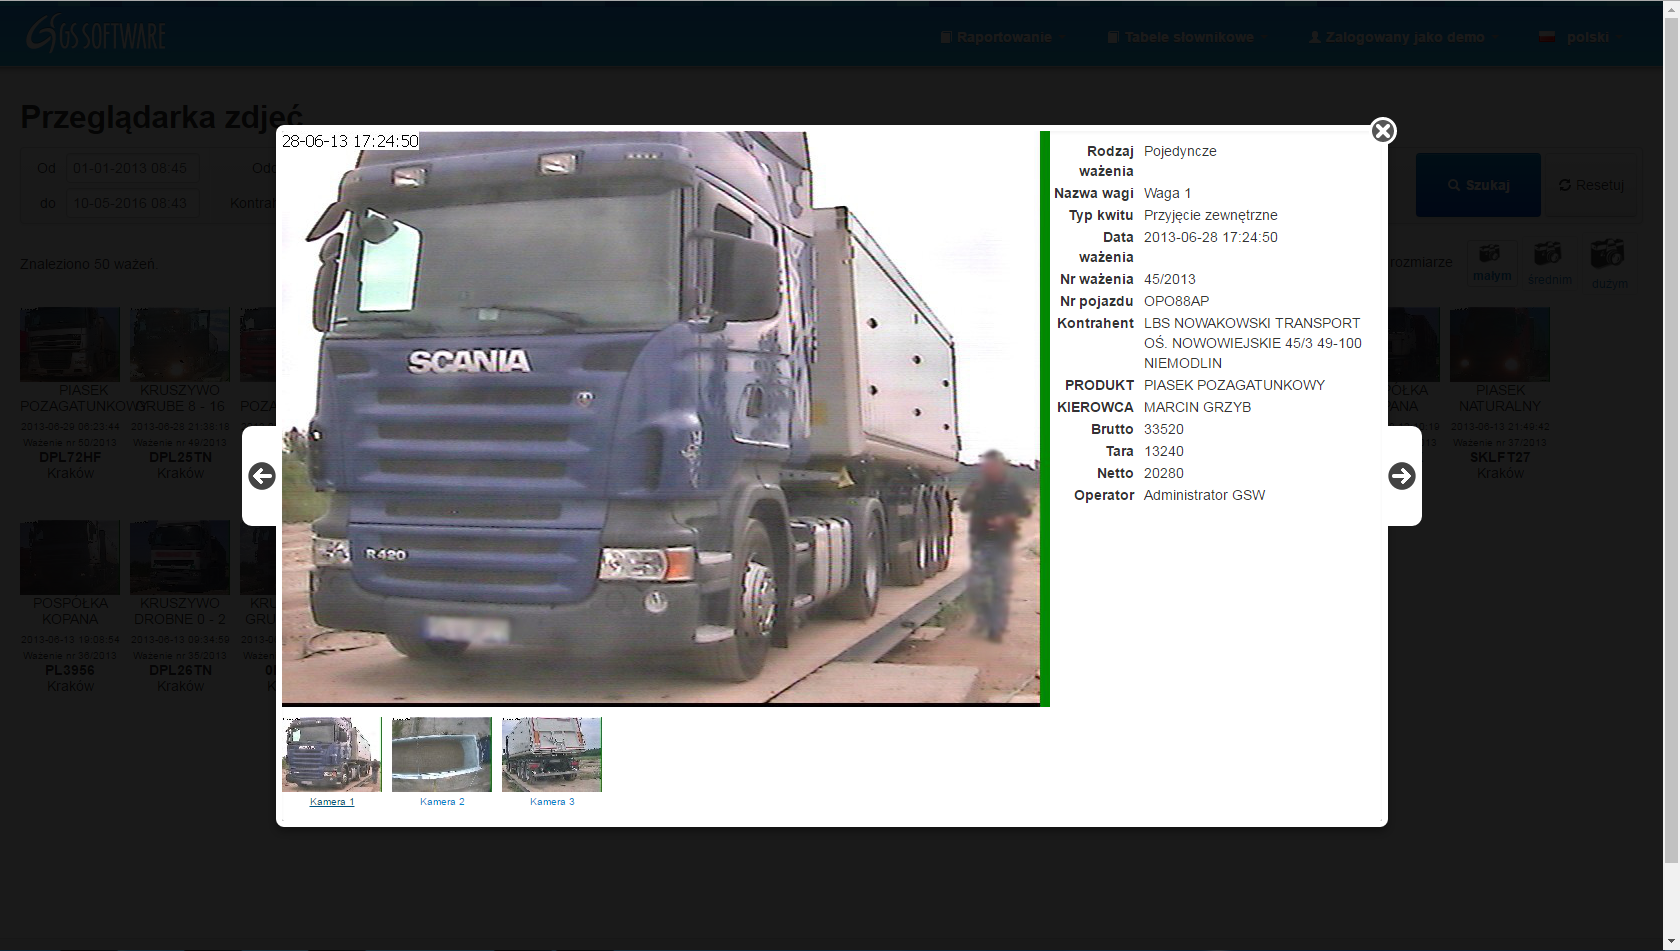Screen dimensions: 1680x951
Task: Open the Zalogowany jako demo menu
Action: [1404, 37]
